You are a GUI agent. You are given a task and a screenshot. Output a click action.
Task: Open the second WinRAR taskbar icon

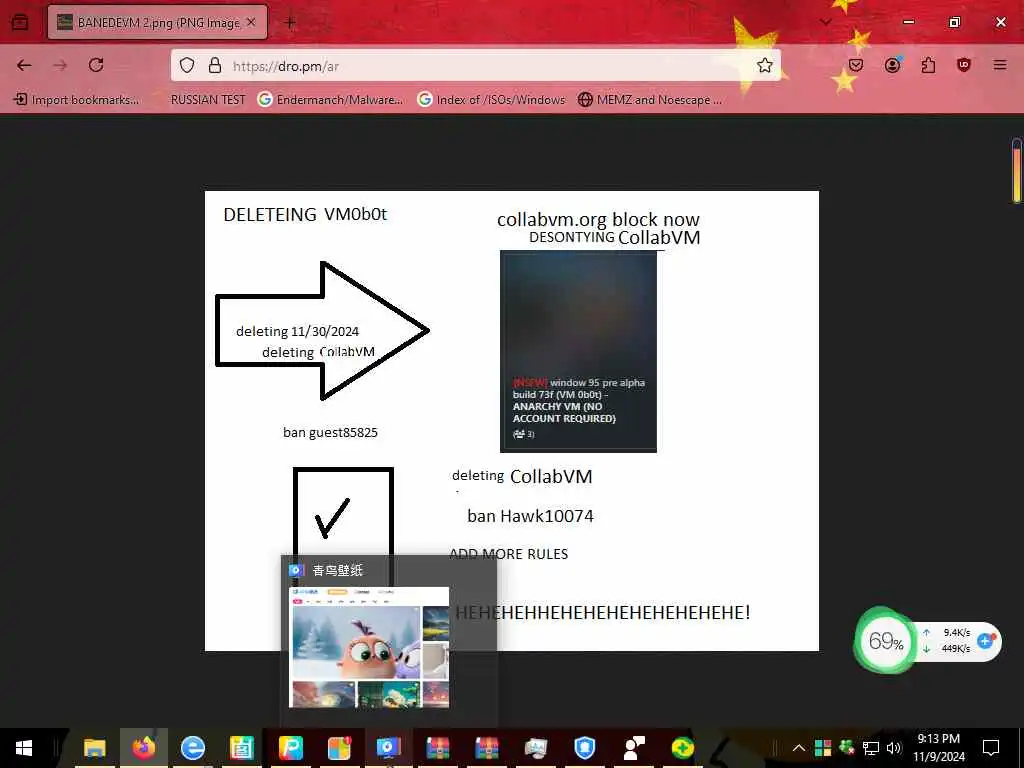tap(487, 748)
